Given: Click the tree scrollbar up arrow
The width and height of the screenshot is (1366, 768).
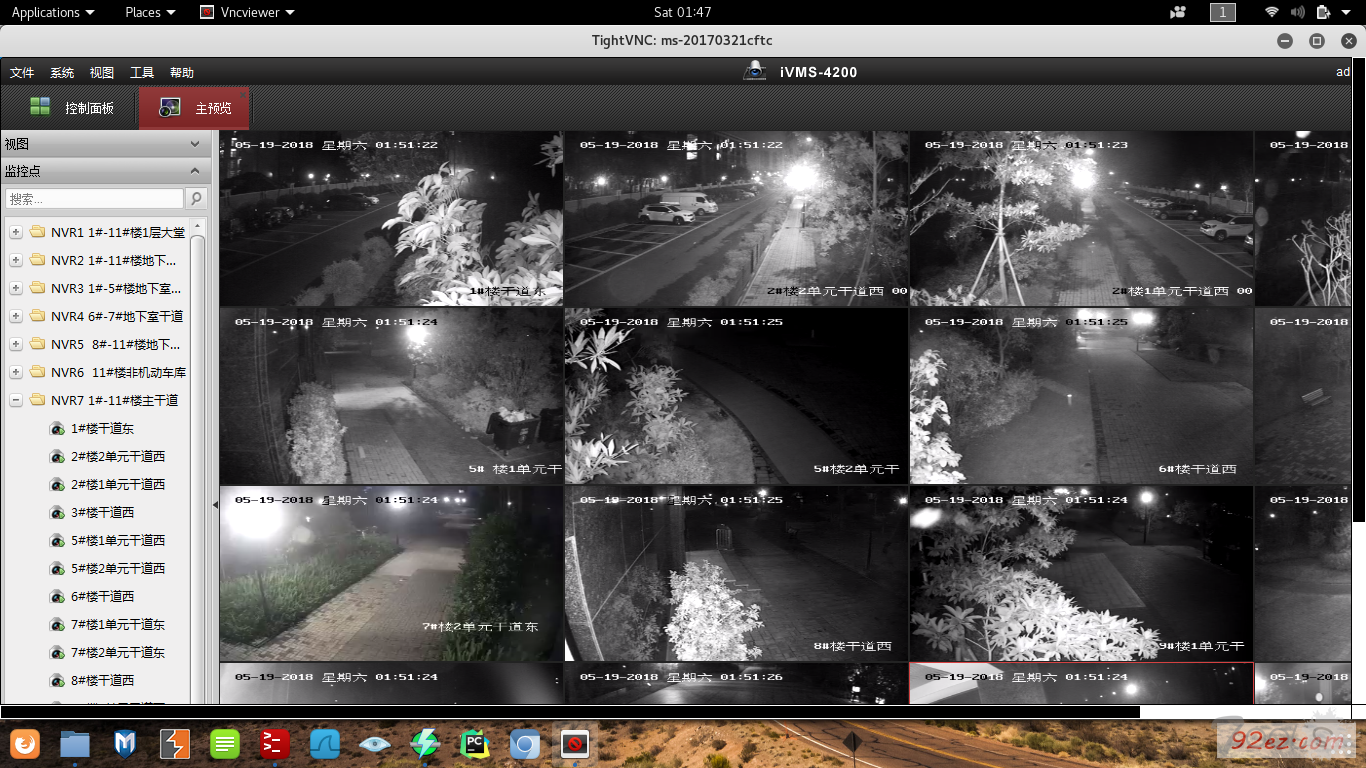Looking at the screenshot, I should click(x=197, y=226).
